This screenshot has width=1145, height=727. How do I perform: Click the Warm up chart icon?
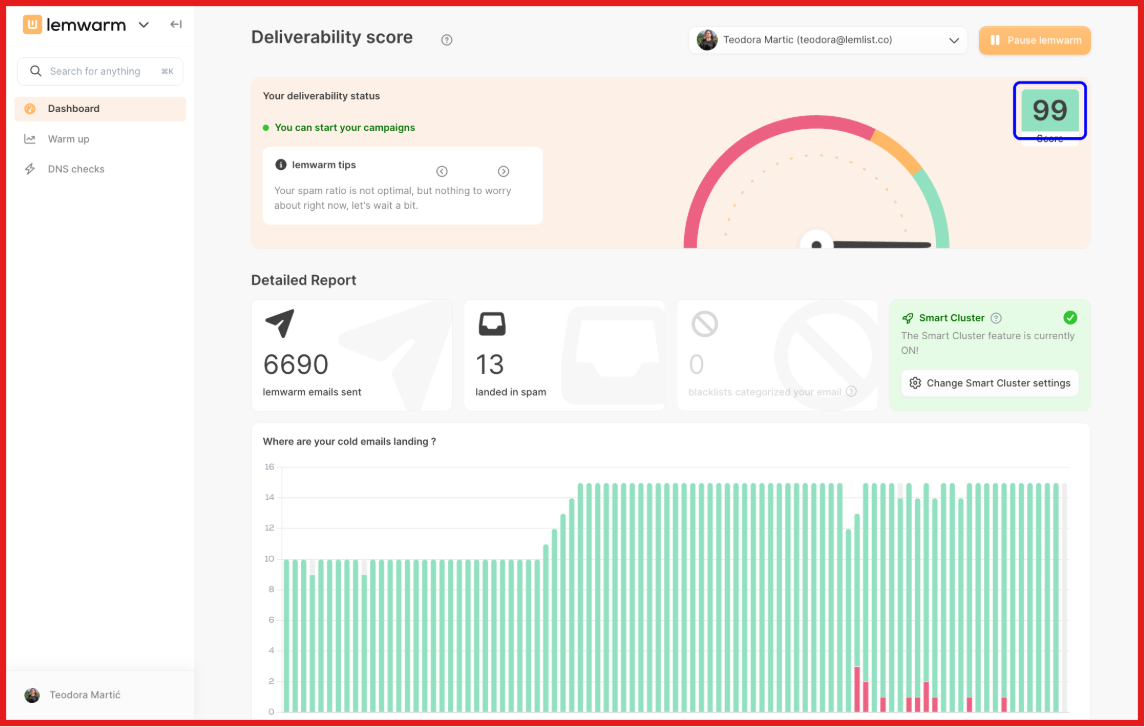tap(30, 139)
